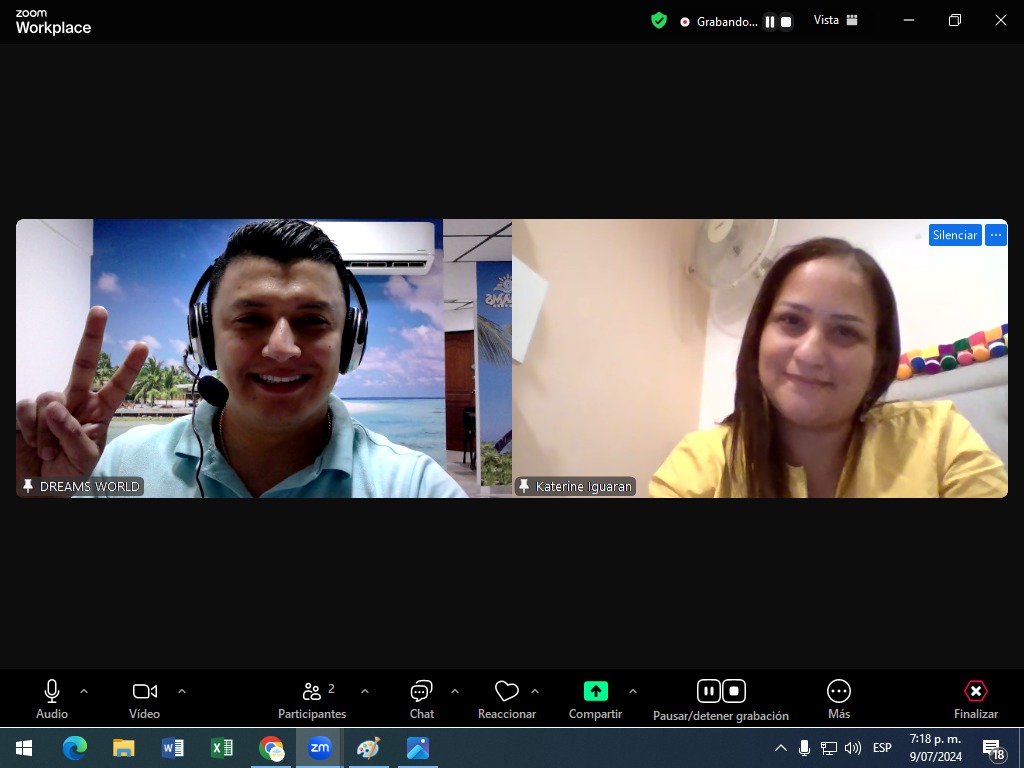Open network settings tray icon

(829, 748)
